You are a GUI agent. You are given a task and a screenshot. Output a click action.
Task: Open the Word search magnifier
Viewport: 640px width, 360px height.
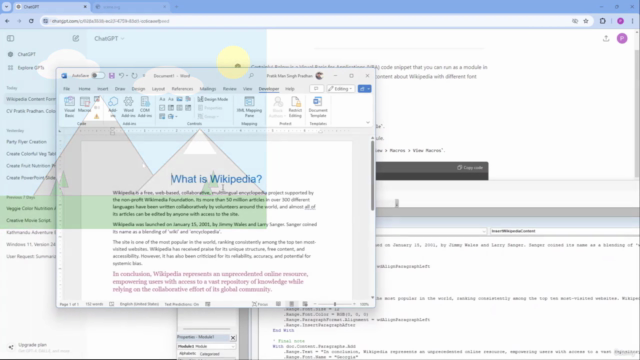251,76
